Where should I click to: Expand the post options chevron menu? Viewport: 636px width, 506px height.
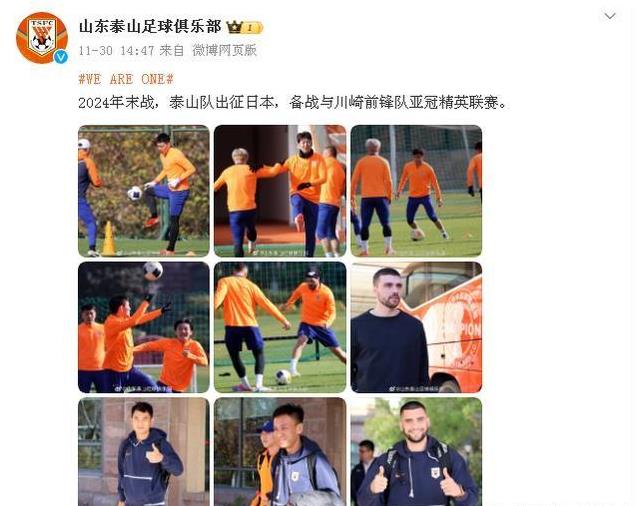pos(610,16)
